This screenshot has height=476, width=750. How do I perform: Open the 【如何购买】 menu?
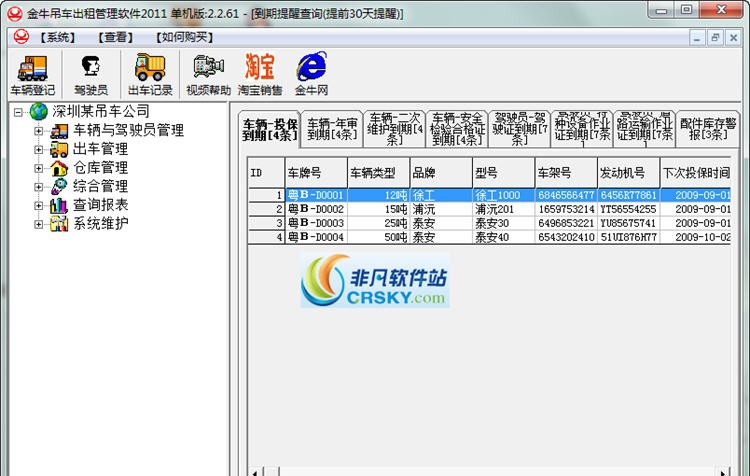184,37
